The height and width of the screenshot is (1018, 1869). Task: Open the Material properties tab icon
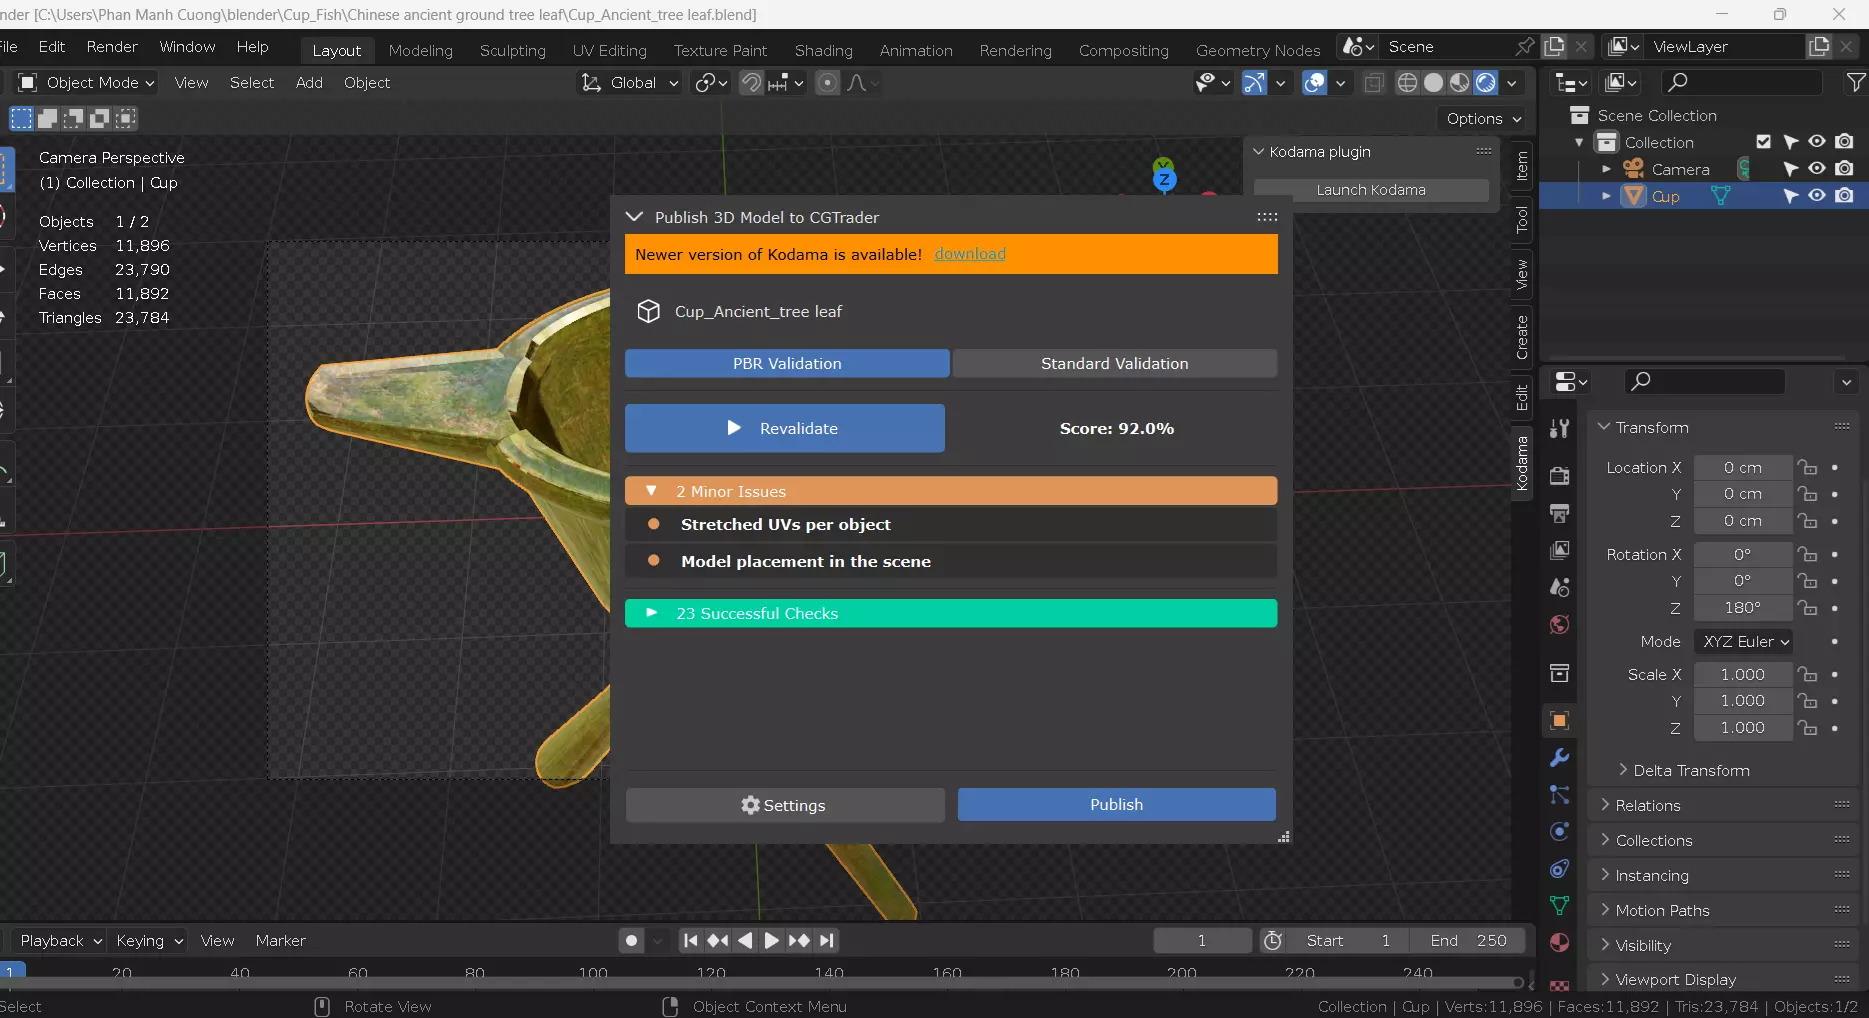(1559, 943)
